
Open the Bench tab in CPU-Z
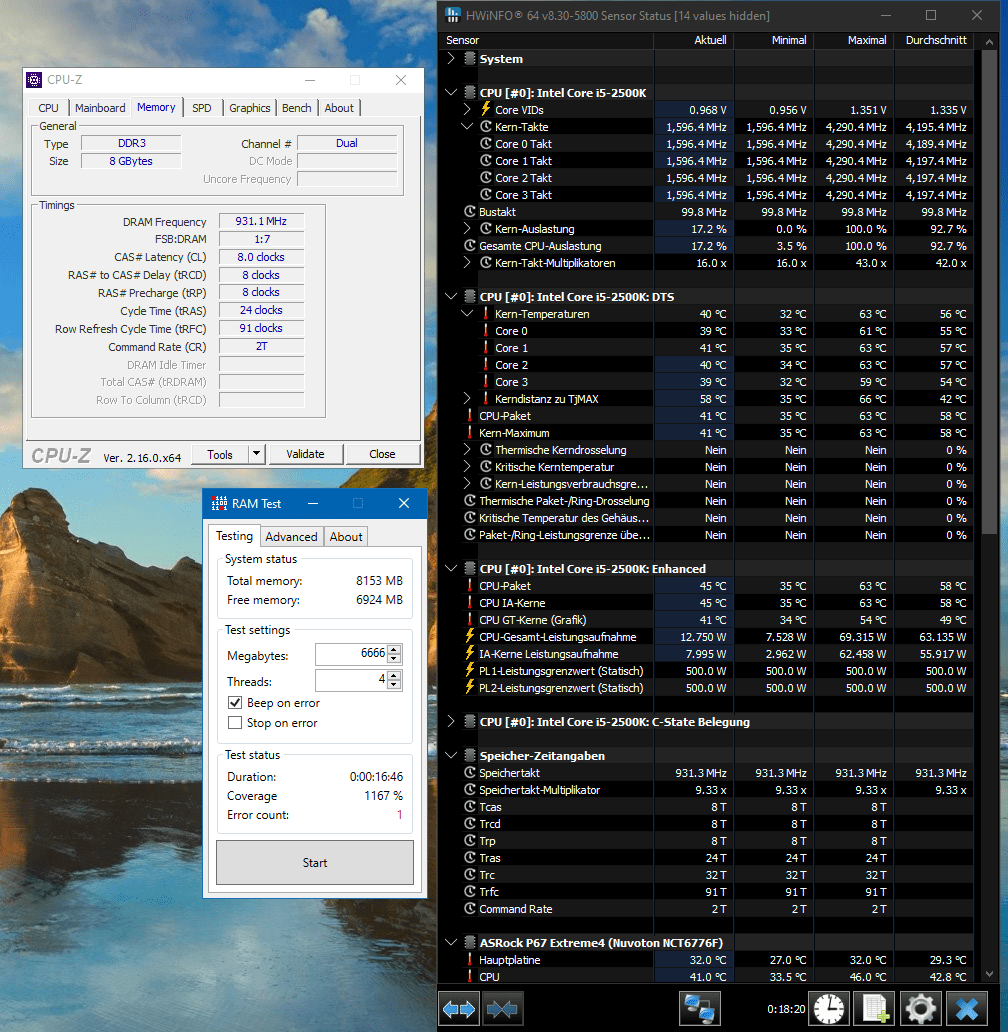pos(297,108)
